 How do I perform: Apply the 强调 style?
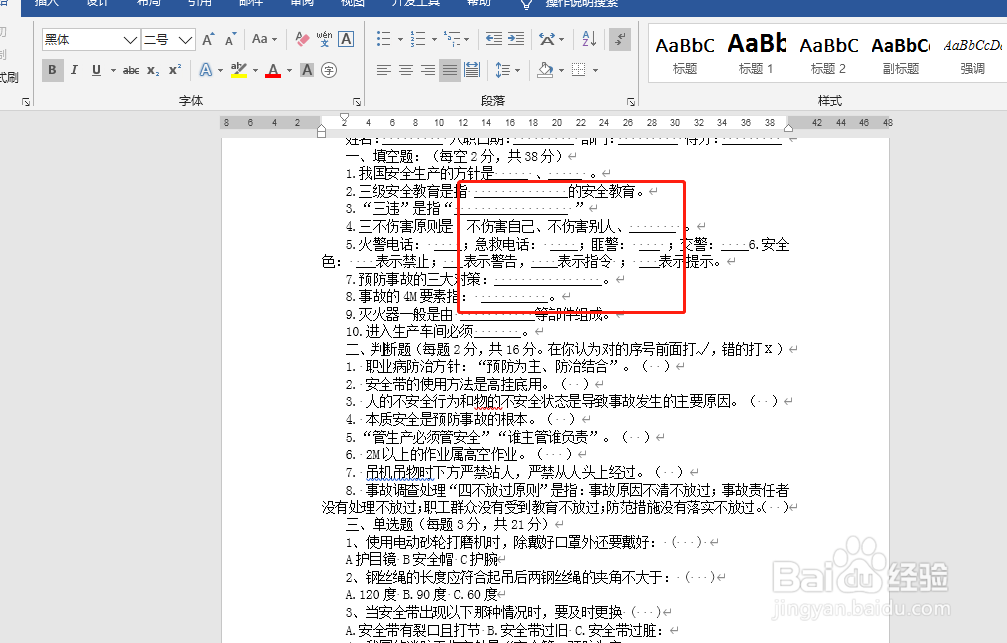click(x=972, y=55)
